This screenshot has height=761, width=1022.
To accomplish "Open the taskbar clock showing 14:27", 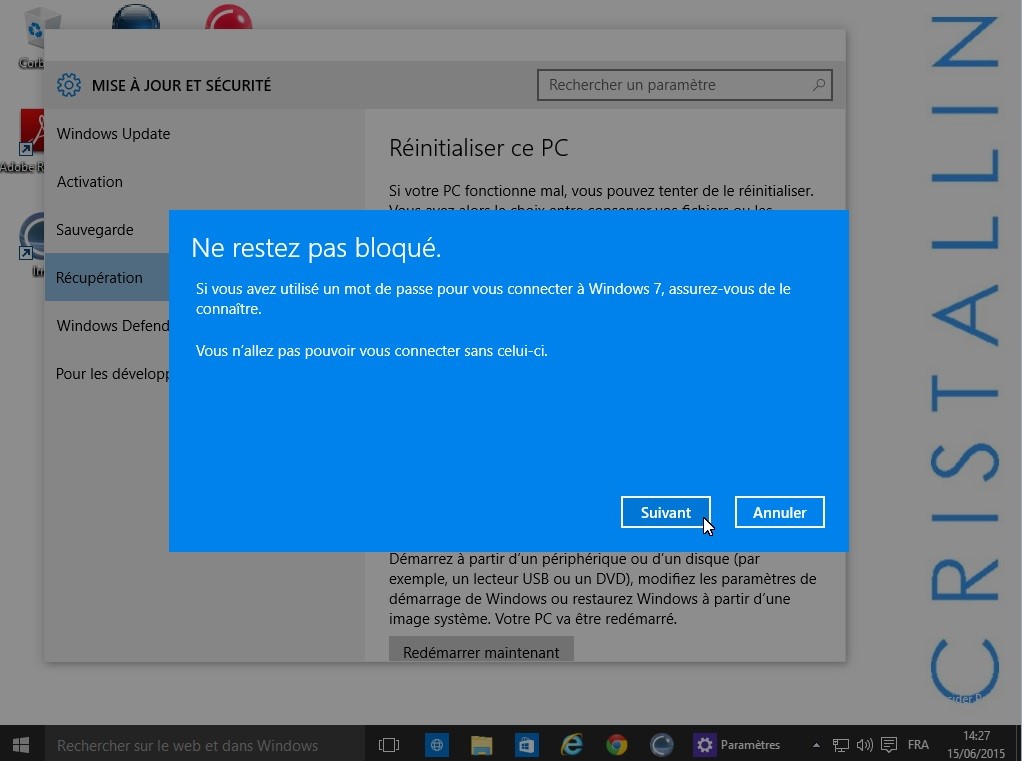I will click(x=976, y=745).
